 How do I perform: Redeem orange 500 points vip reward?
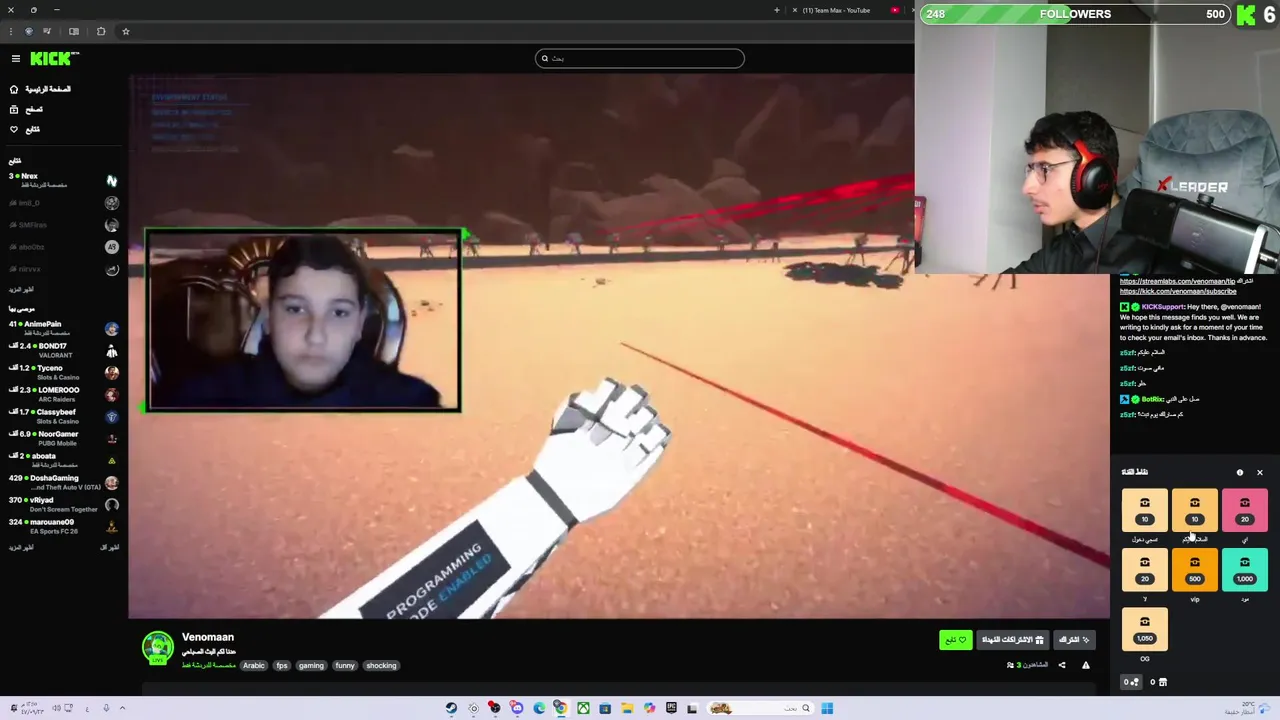(x=1195, y=570)
